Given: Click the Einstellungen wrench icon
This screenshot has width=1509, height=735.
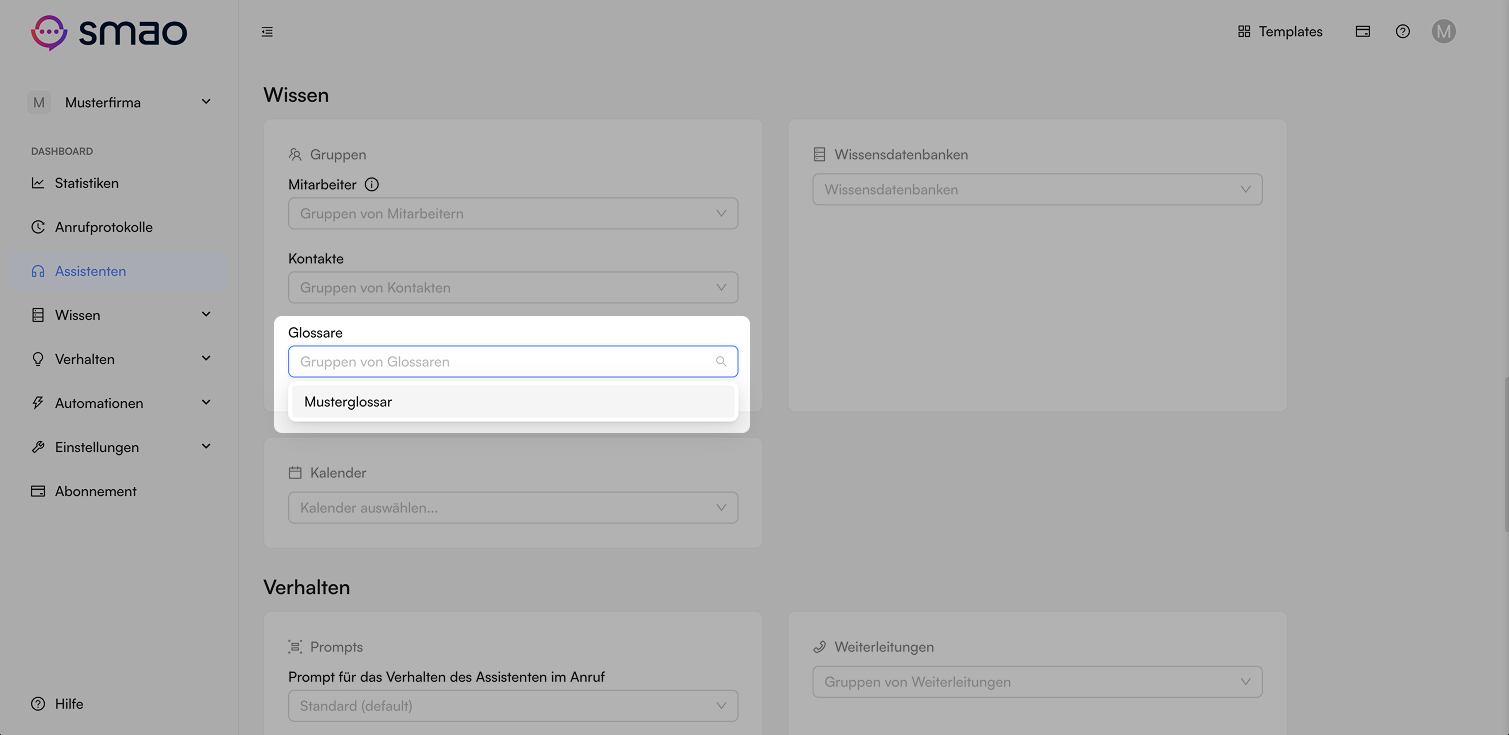Looking at the screenshot, I should (38, 447).
